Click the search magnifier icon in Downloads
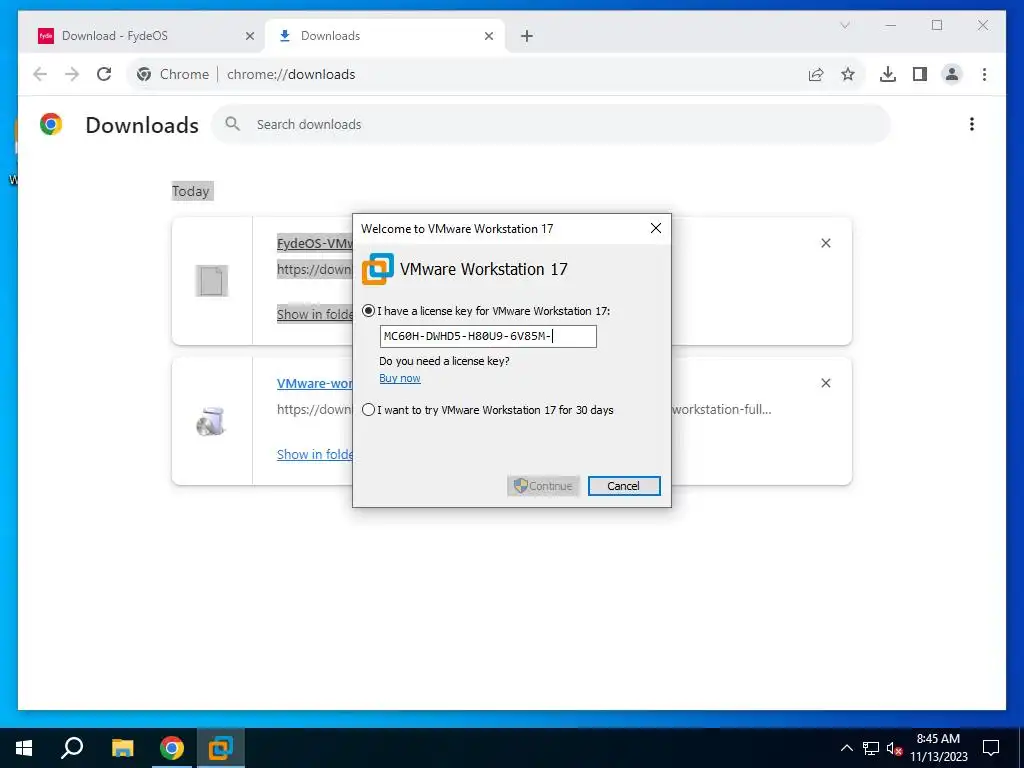 tap(232, 123)
